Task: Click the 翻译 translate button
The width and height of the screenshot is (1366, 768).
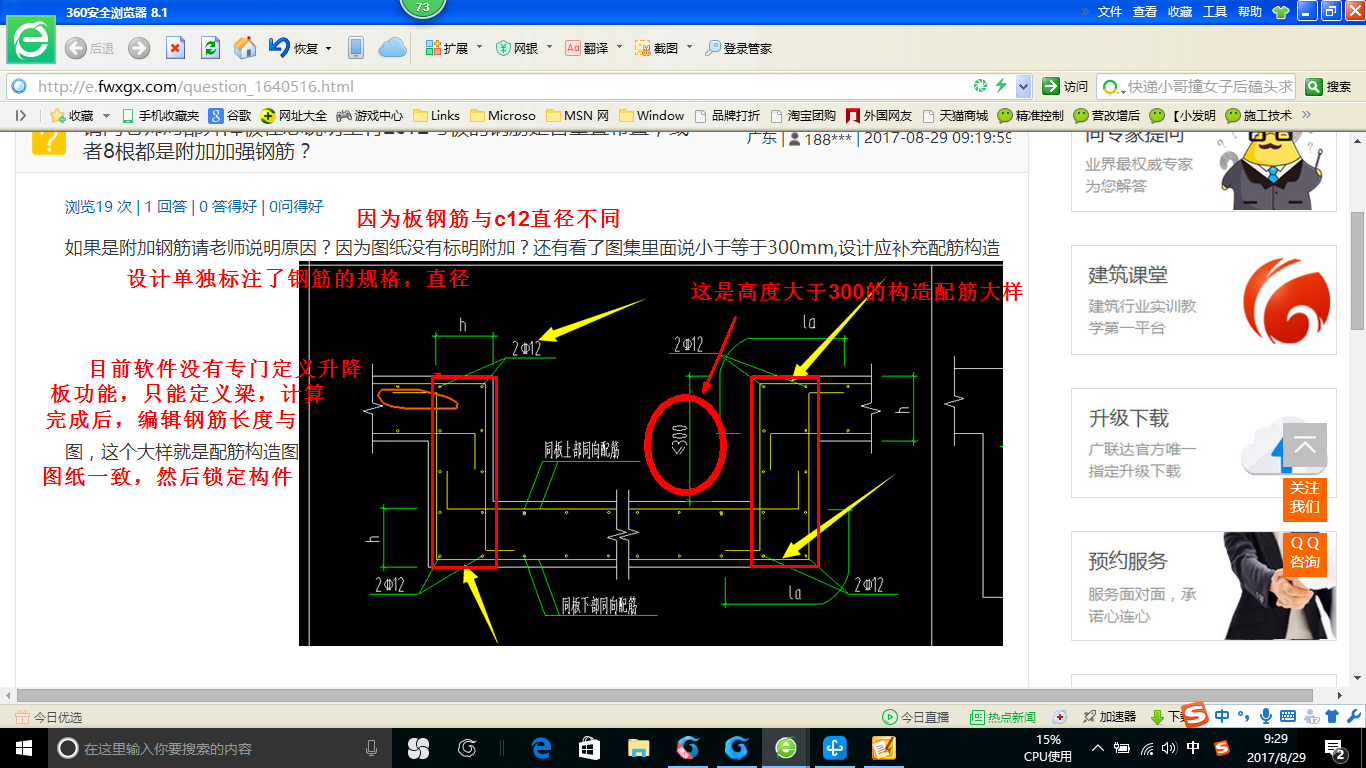Action: click(x=587, y=48)
